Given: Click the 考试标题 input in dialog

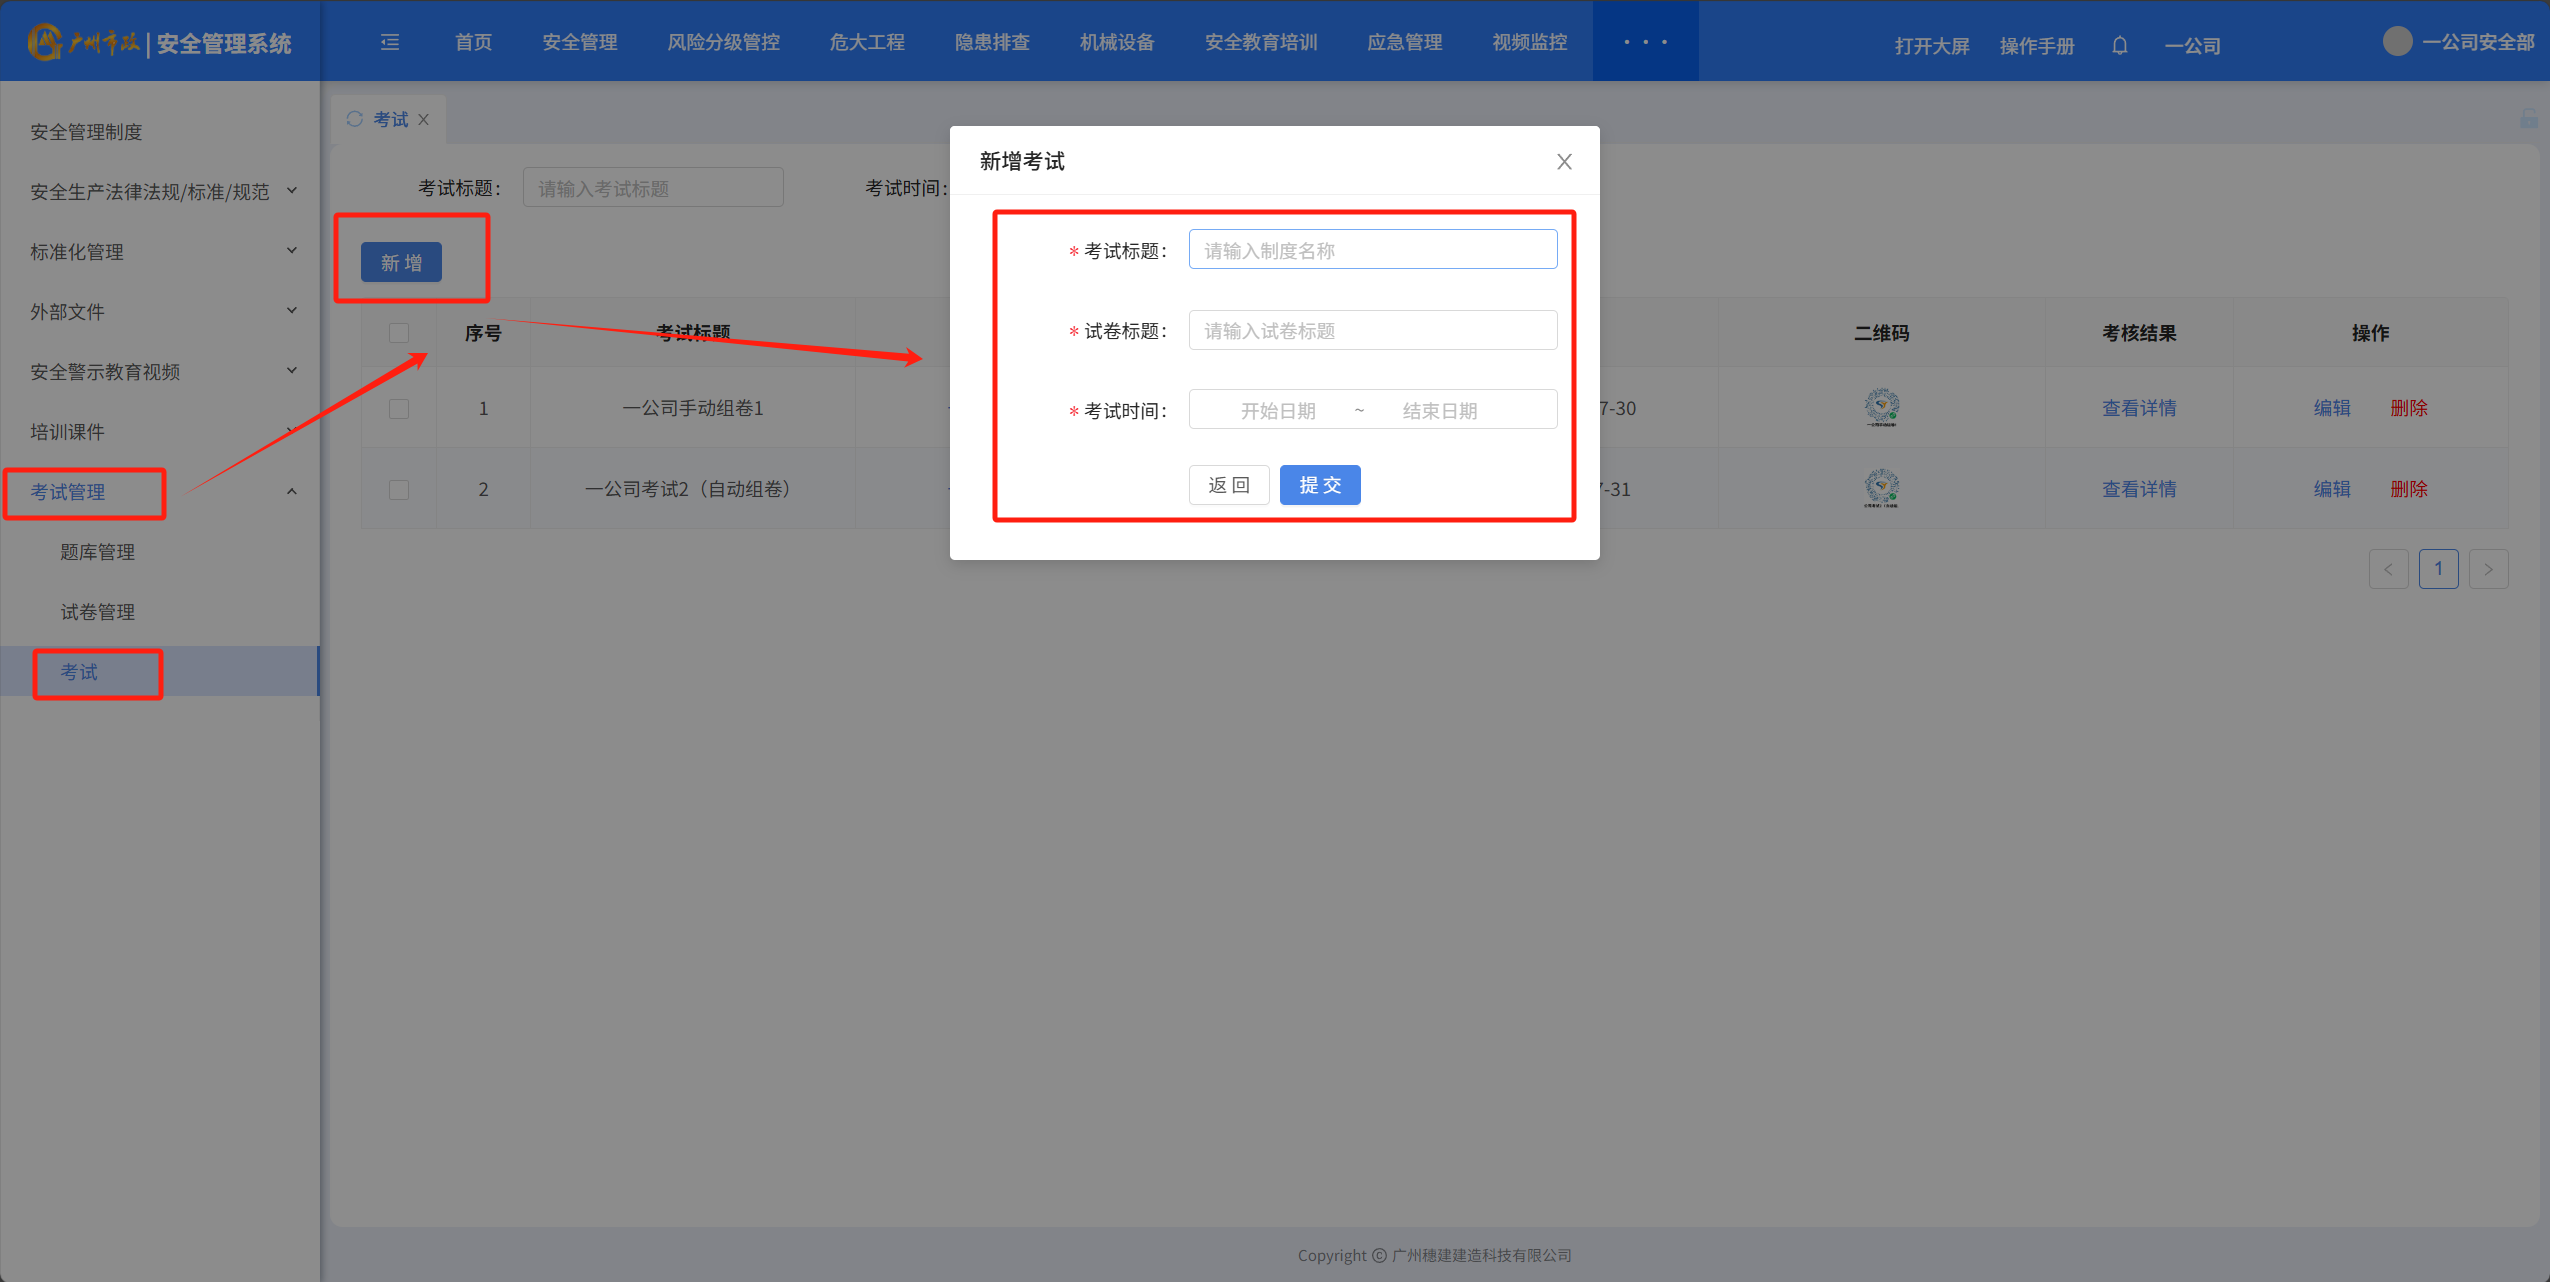Looking at the screenshot, I should 1372,250.
